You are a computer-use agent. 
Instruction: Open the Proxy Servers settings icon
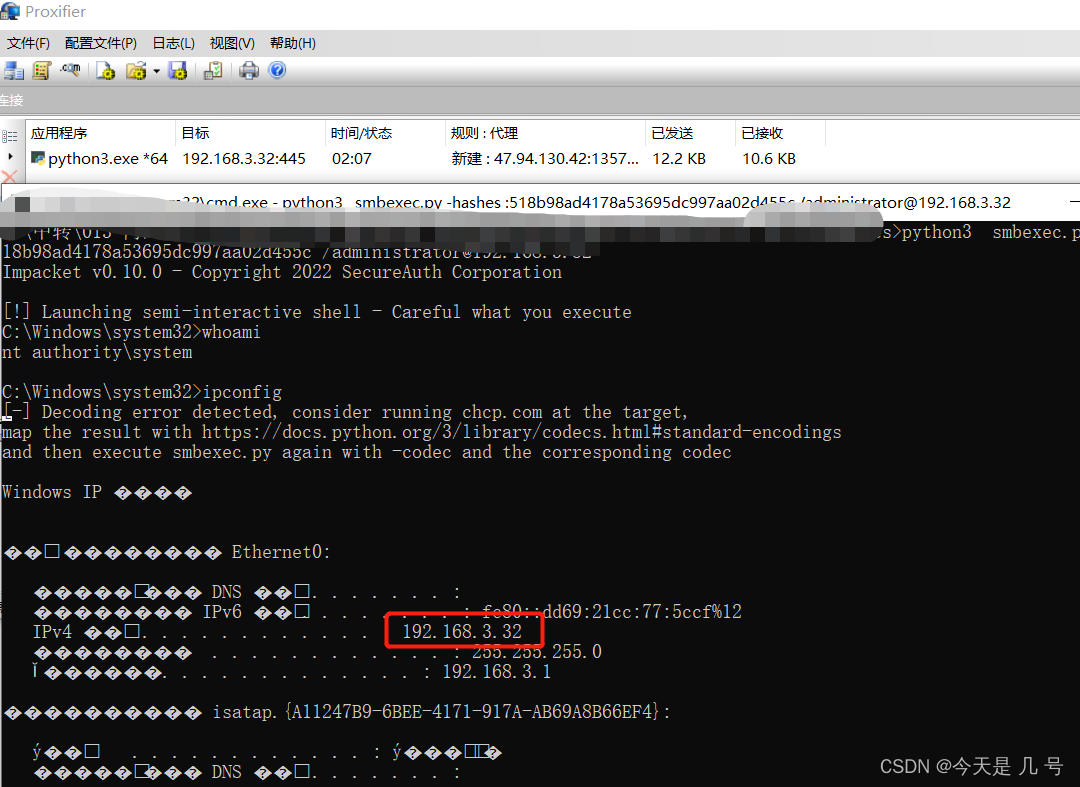pos(14,70)
